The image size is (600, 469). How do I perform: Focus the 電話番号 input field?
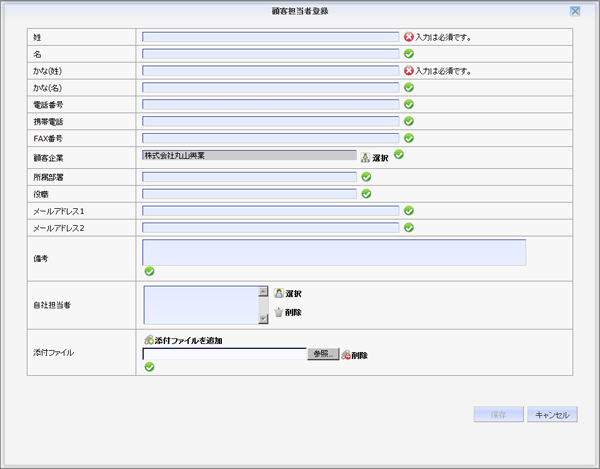pyautogui.click(x=271, y=104)
